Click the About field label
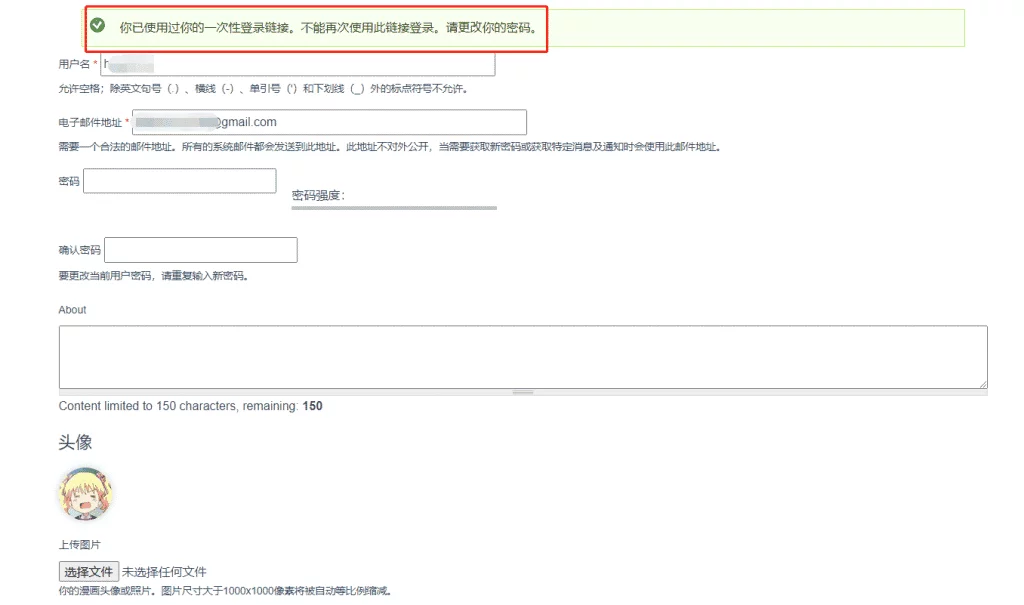The image size is (1024, 605). point(72,310)
